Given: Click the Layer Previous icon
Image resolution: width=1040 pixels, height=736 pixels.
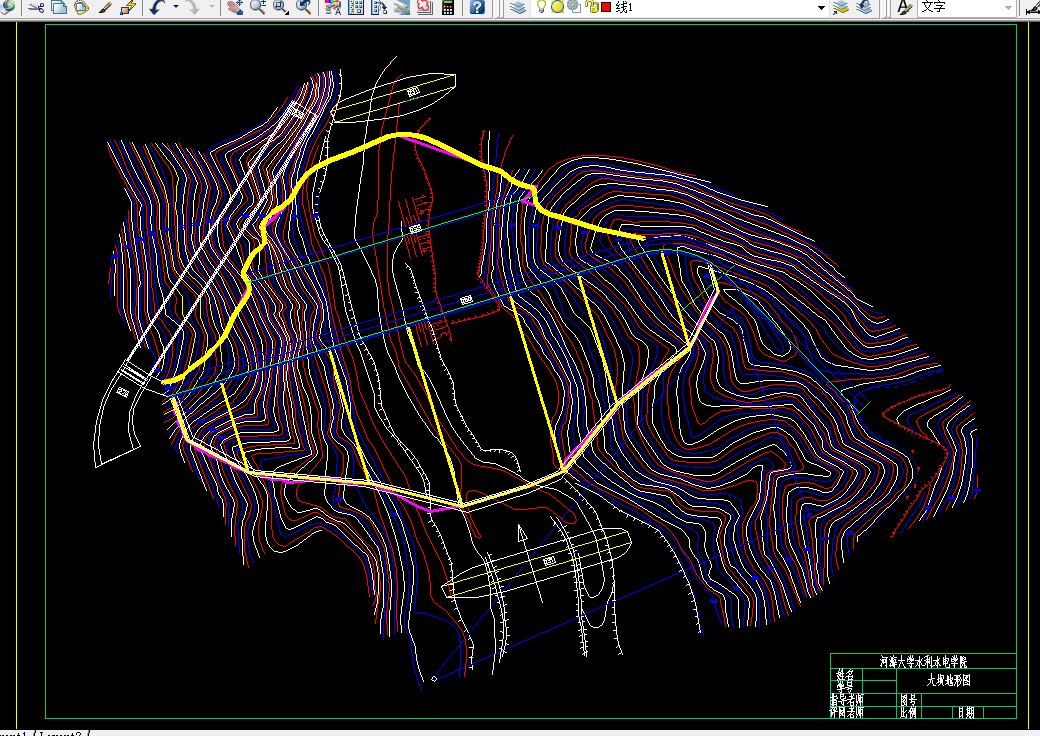Looking at the screenshot, I should pyautogui.click(x=864, y=7).
